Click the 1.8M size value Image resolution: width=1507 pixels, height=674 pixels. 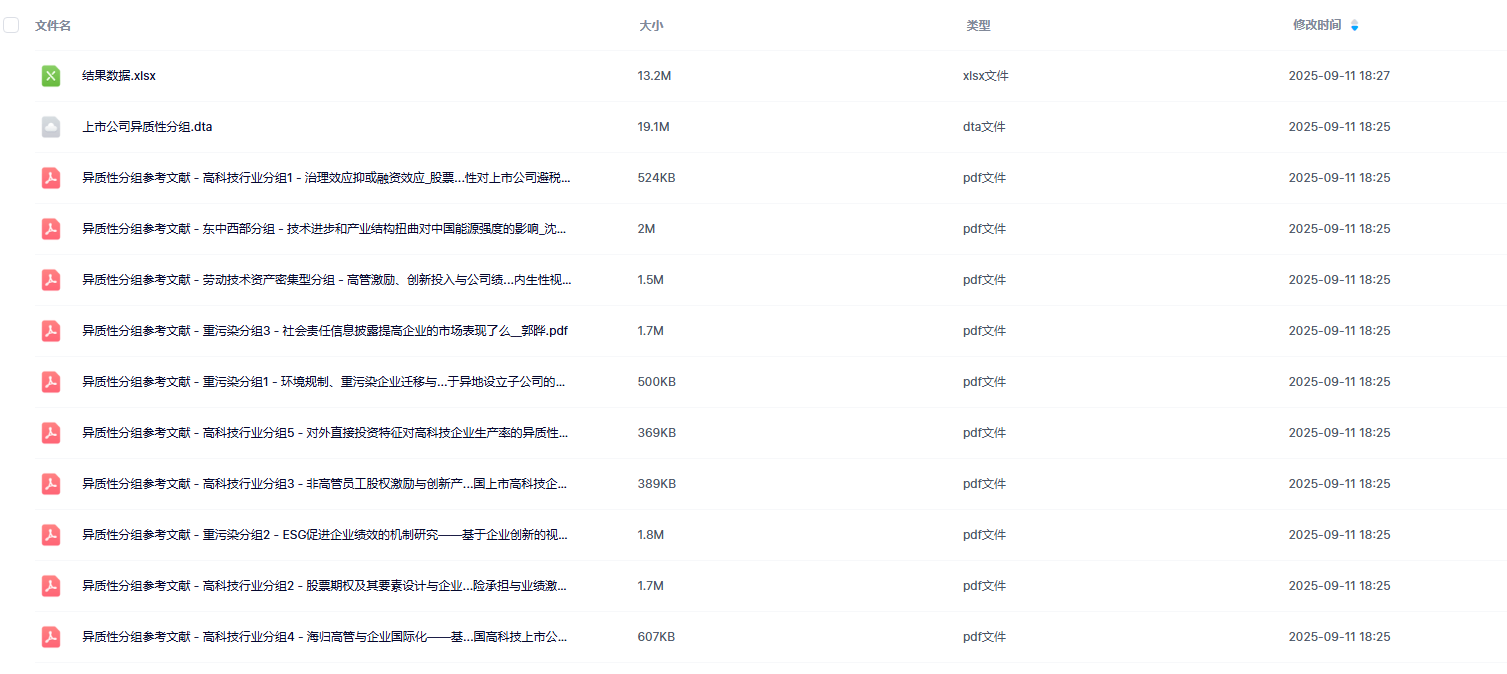click(x=650, y=535)
